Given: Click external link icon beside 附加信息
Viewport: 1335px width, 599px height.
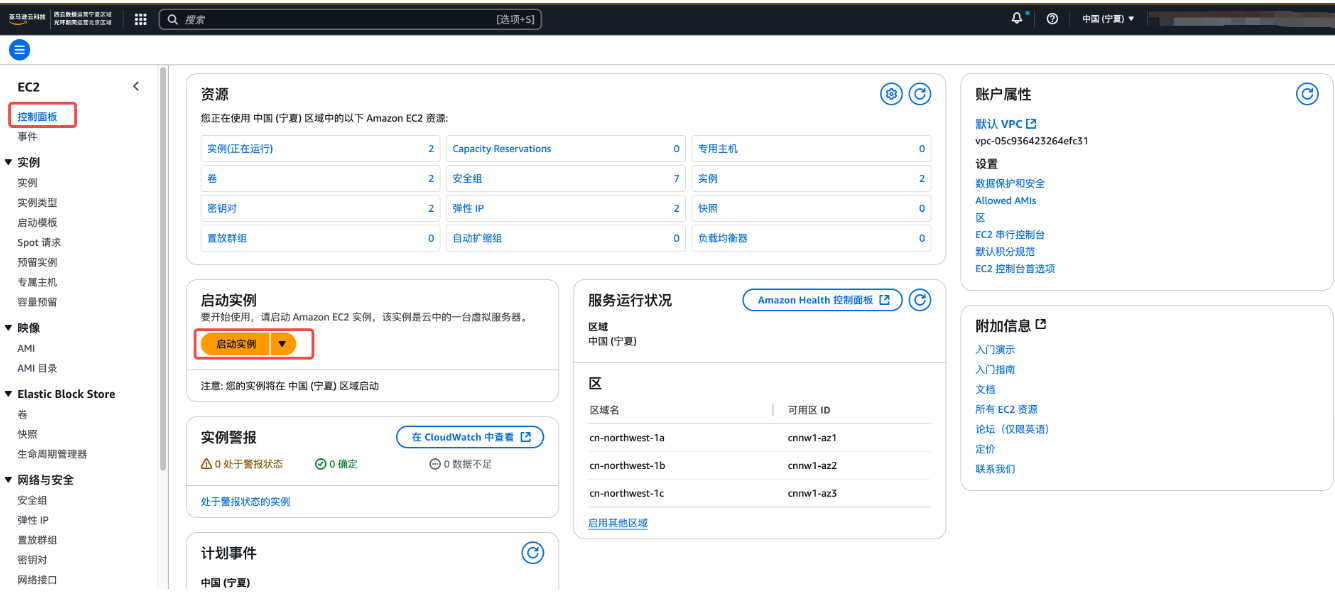Looking at the screenshot, I should click(1040, 325).
